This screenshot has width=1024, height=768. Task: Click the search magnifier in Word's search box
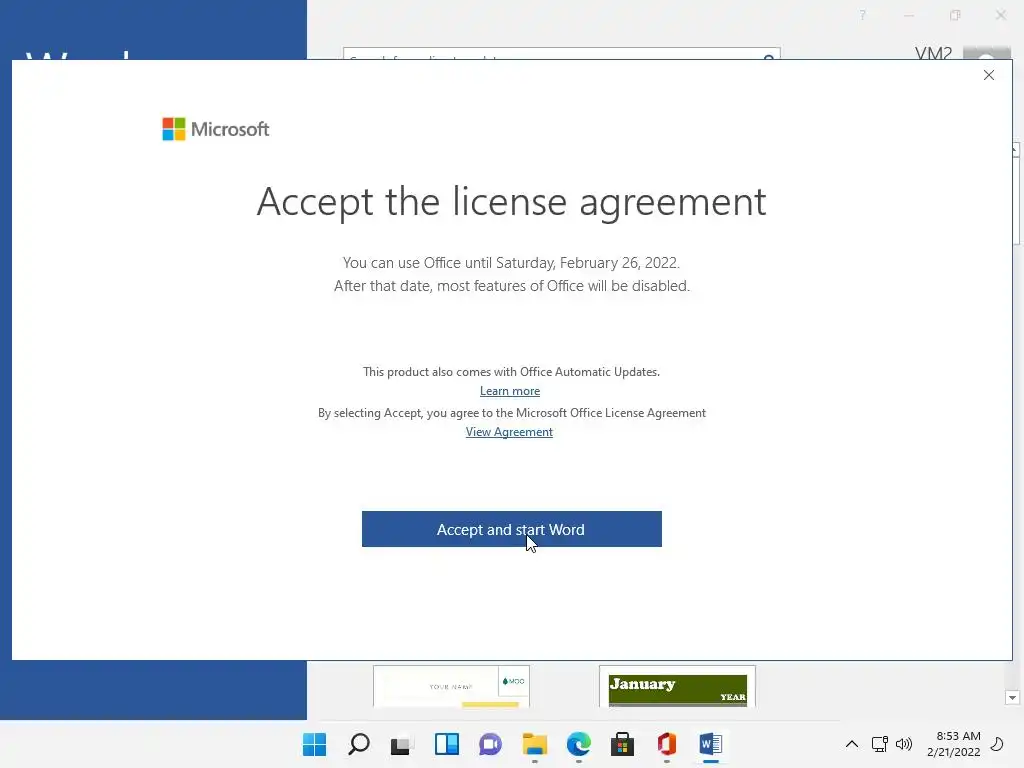pos(769,57)
